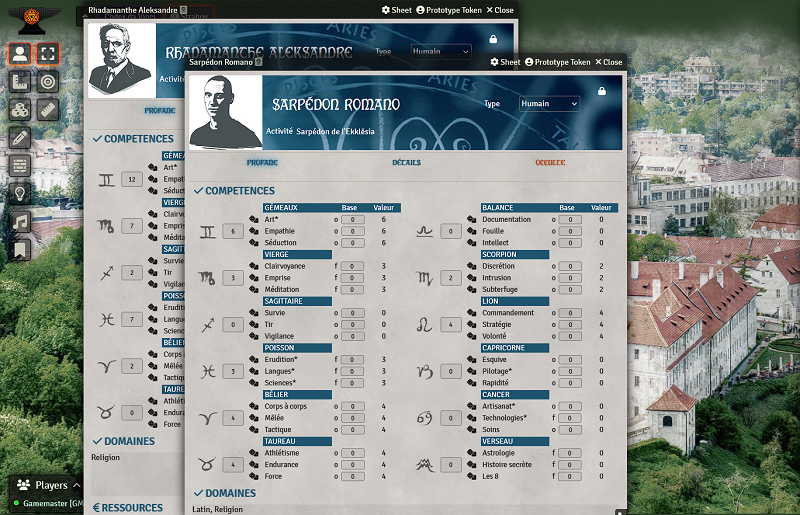Select the Token Controls tool in sidebar
800x515 pixels.
pyautogui.click(x=19, y=54)
